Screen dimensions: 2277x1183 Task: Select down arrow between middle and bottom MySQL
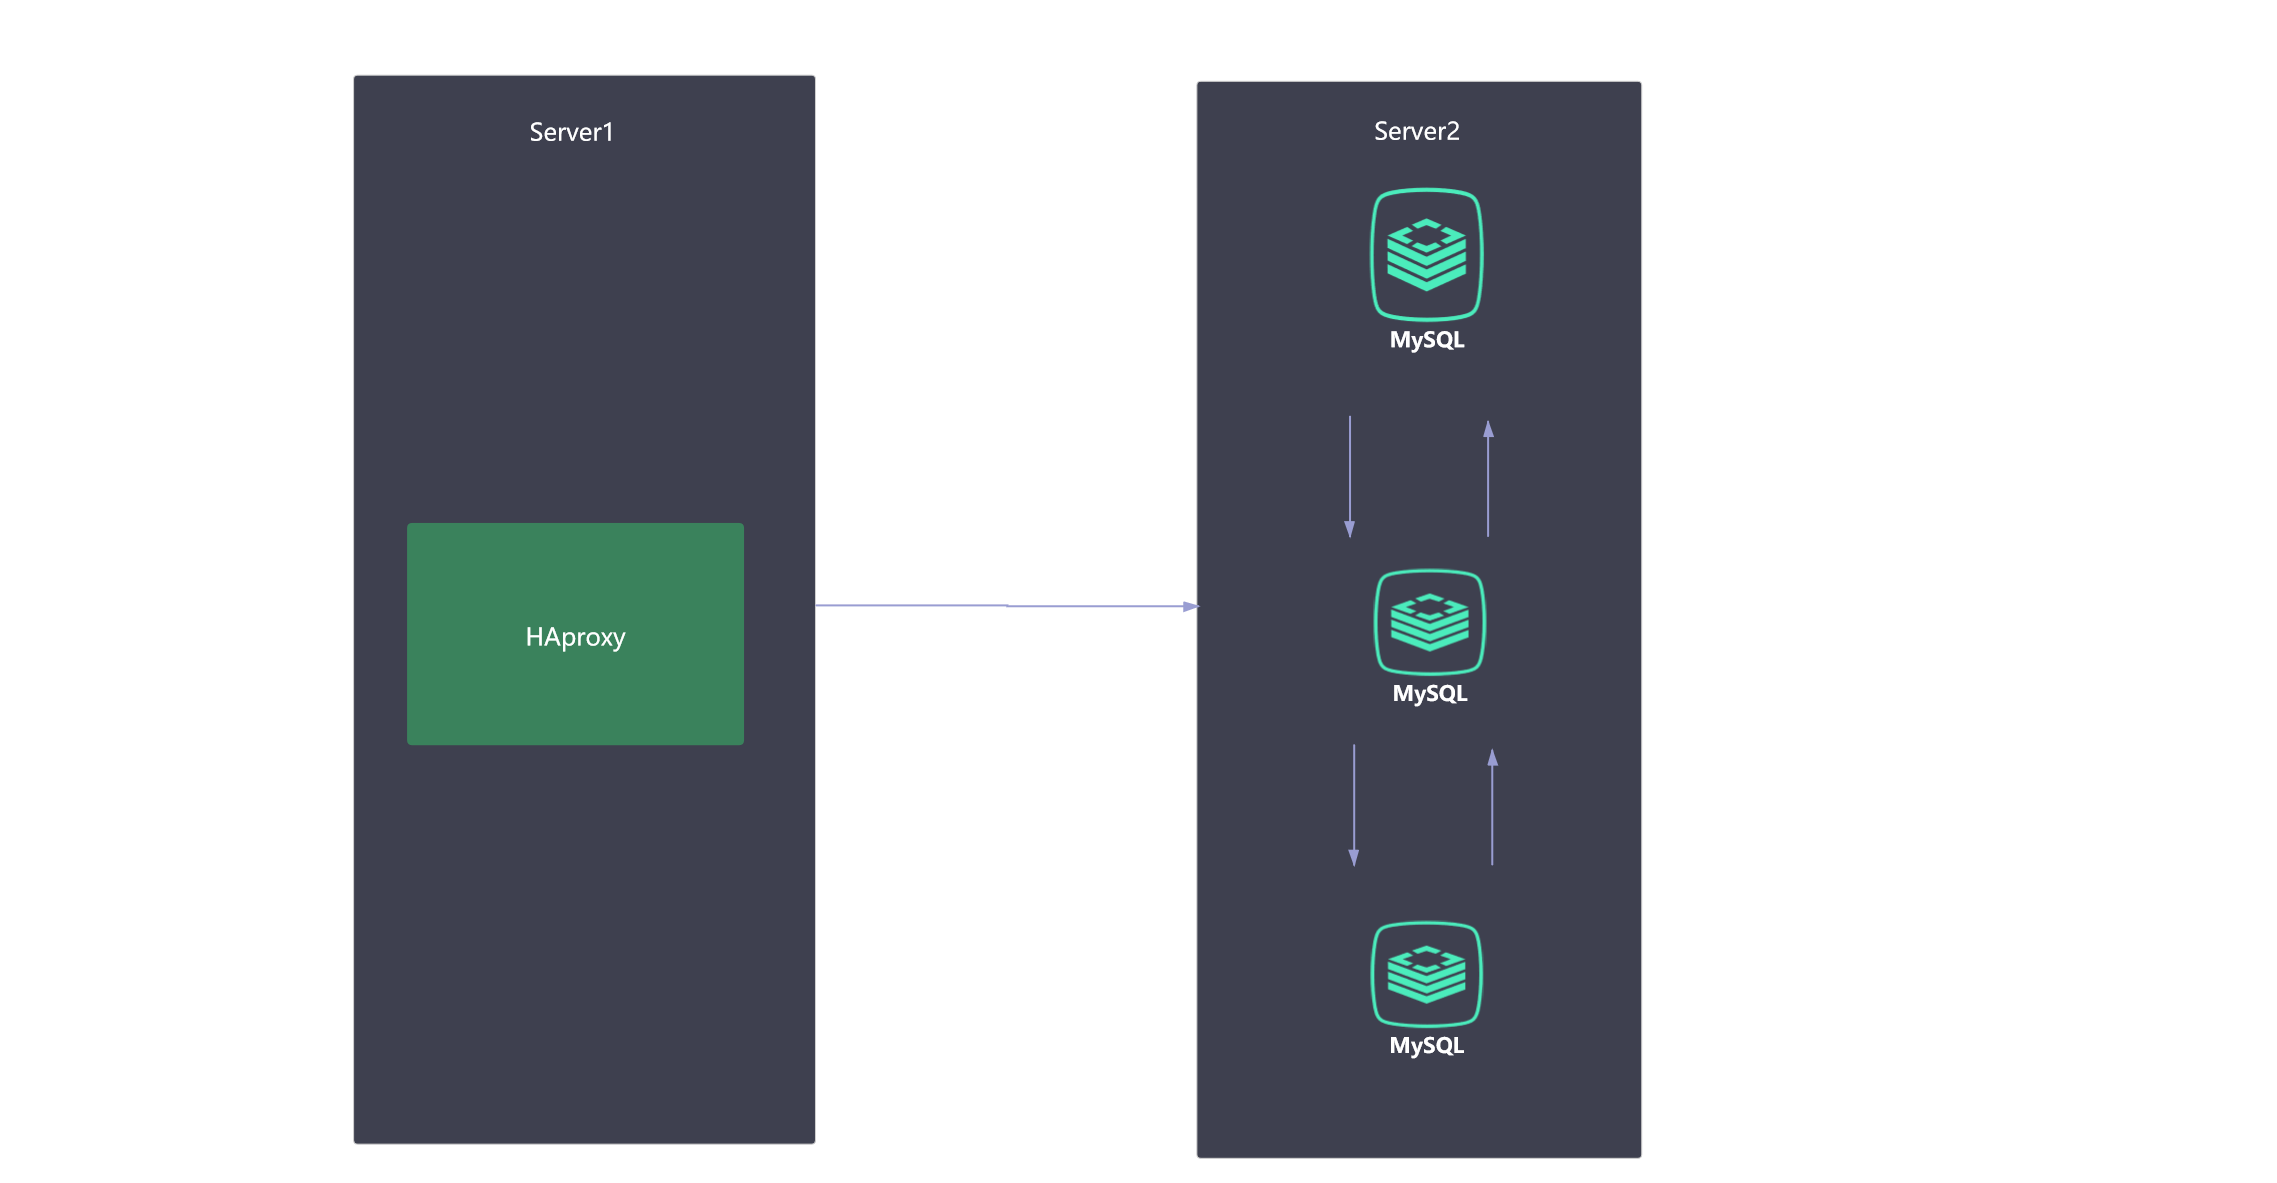pyautogui.click(x=1354, y=805)
